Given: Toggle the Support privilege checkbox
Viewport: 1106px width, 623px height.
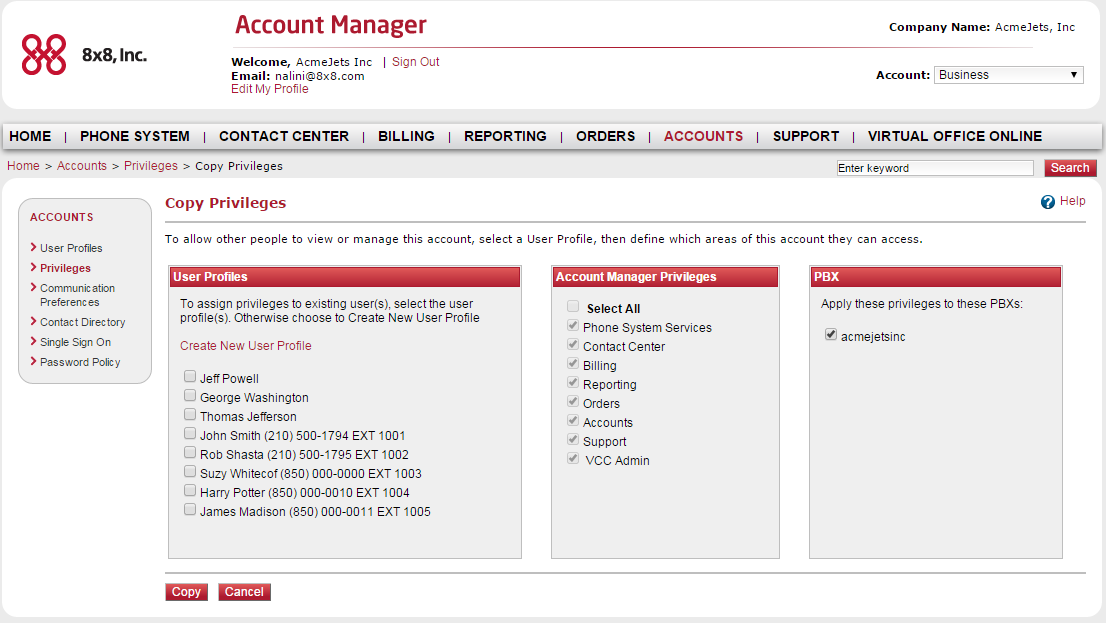Looking at the screenshot, I should [573, 440].
